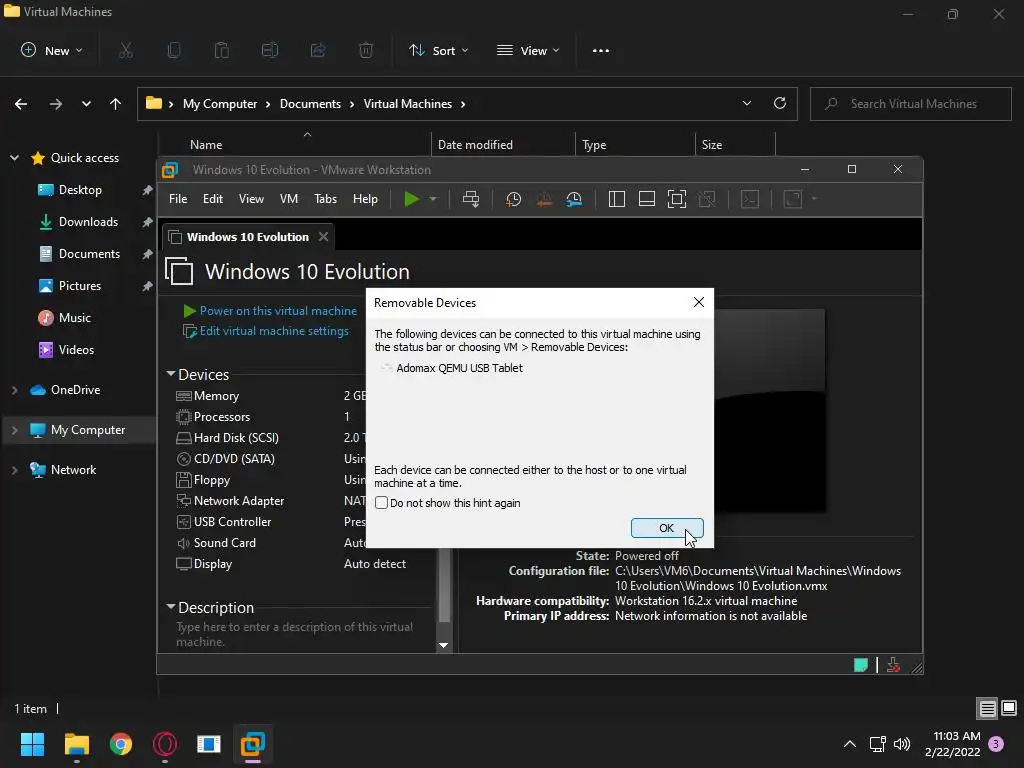Click stretch guest toolbar icon
This screenshot has height=768, width=1024.
click(x=792, y=199)
